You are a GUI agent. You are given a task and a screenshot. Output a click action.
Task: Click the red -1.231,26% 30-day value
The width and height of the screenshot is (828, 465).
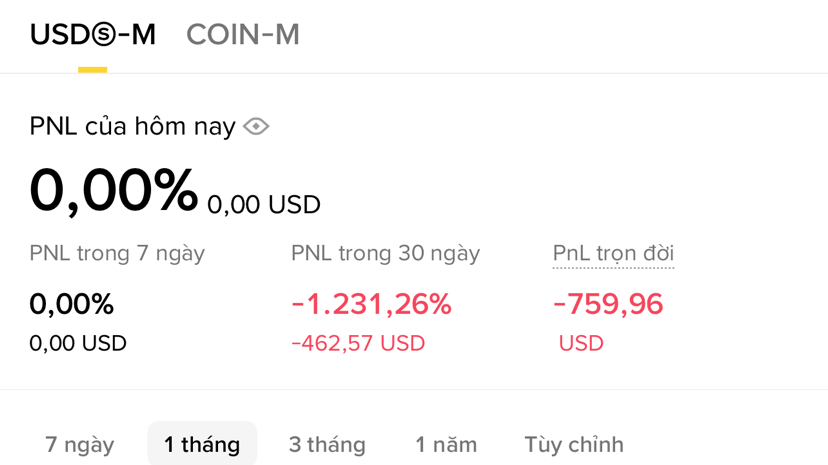(x=371, y=304)
